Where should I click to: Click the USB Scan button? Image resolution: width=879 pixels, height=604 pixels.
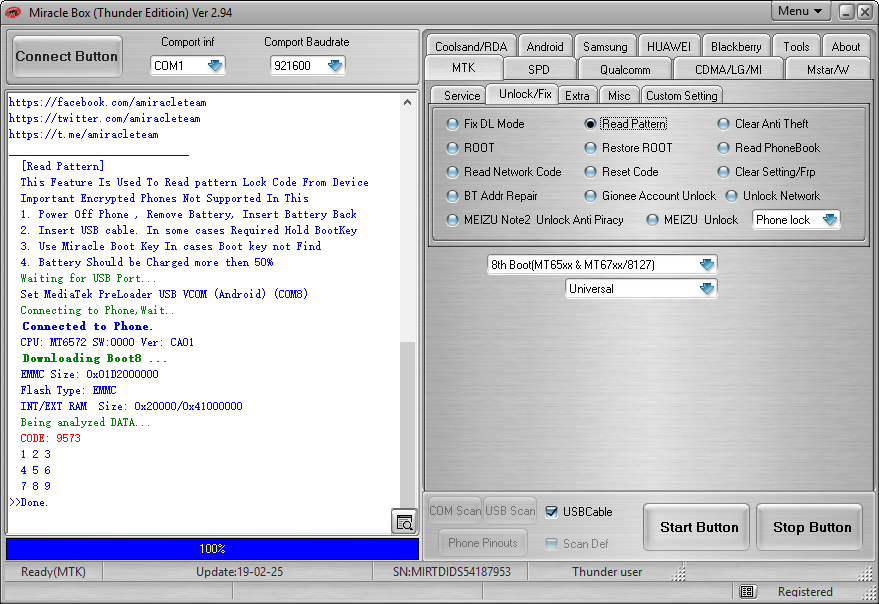(510, 511)
